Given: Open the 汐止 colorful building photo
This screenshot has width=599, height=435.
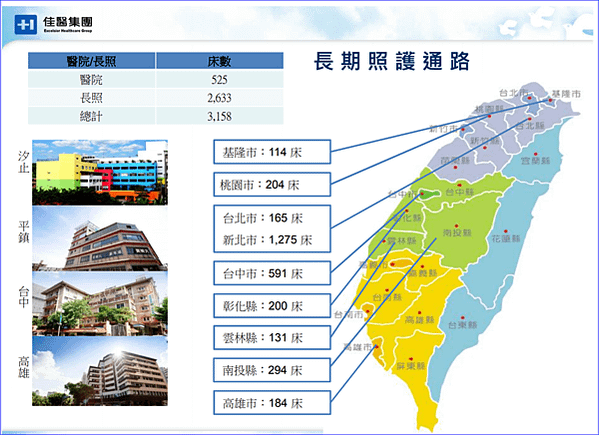Looking at the screenshot, I should [100, 173].
